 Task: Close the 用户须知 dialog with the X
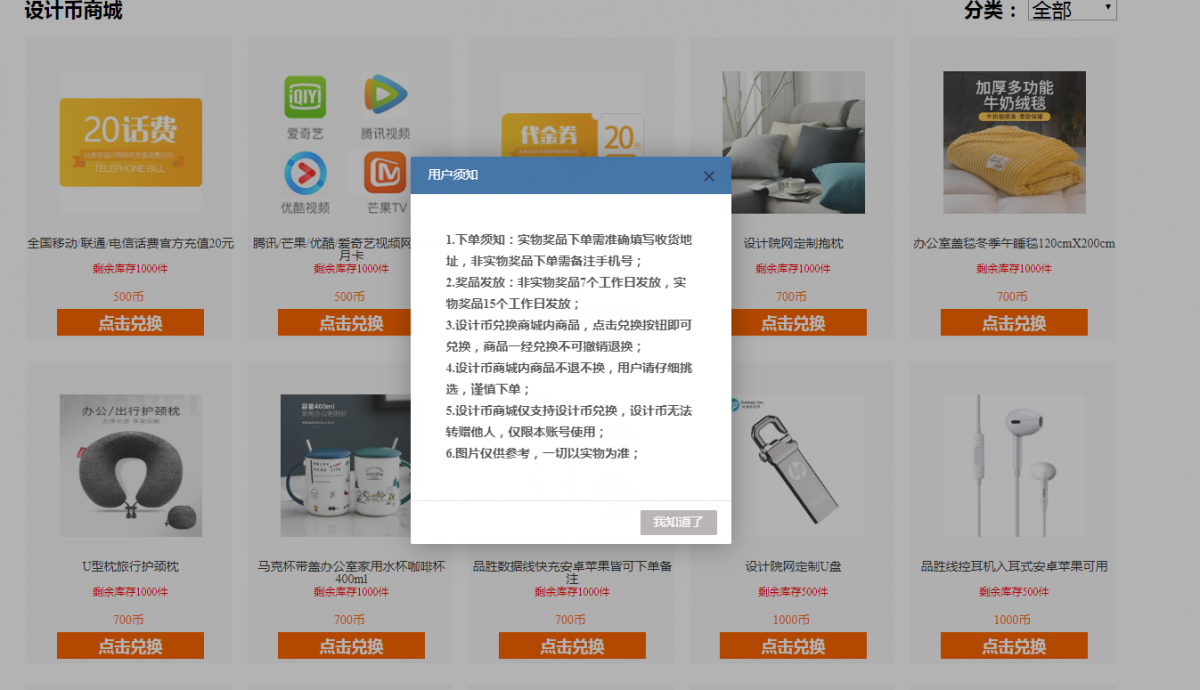tap(709, 176)
